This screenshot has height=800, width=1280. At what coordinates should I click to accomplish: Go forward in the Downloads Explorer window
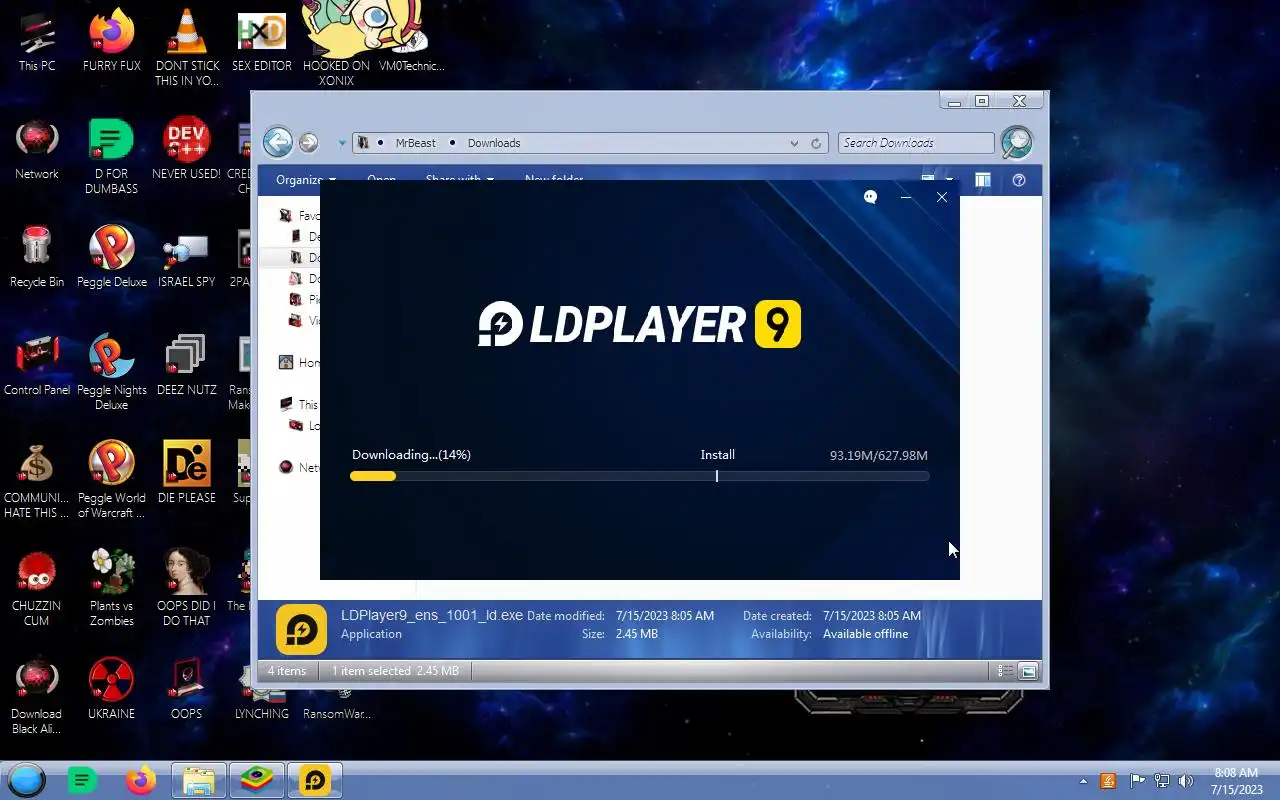pos(308,143)
